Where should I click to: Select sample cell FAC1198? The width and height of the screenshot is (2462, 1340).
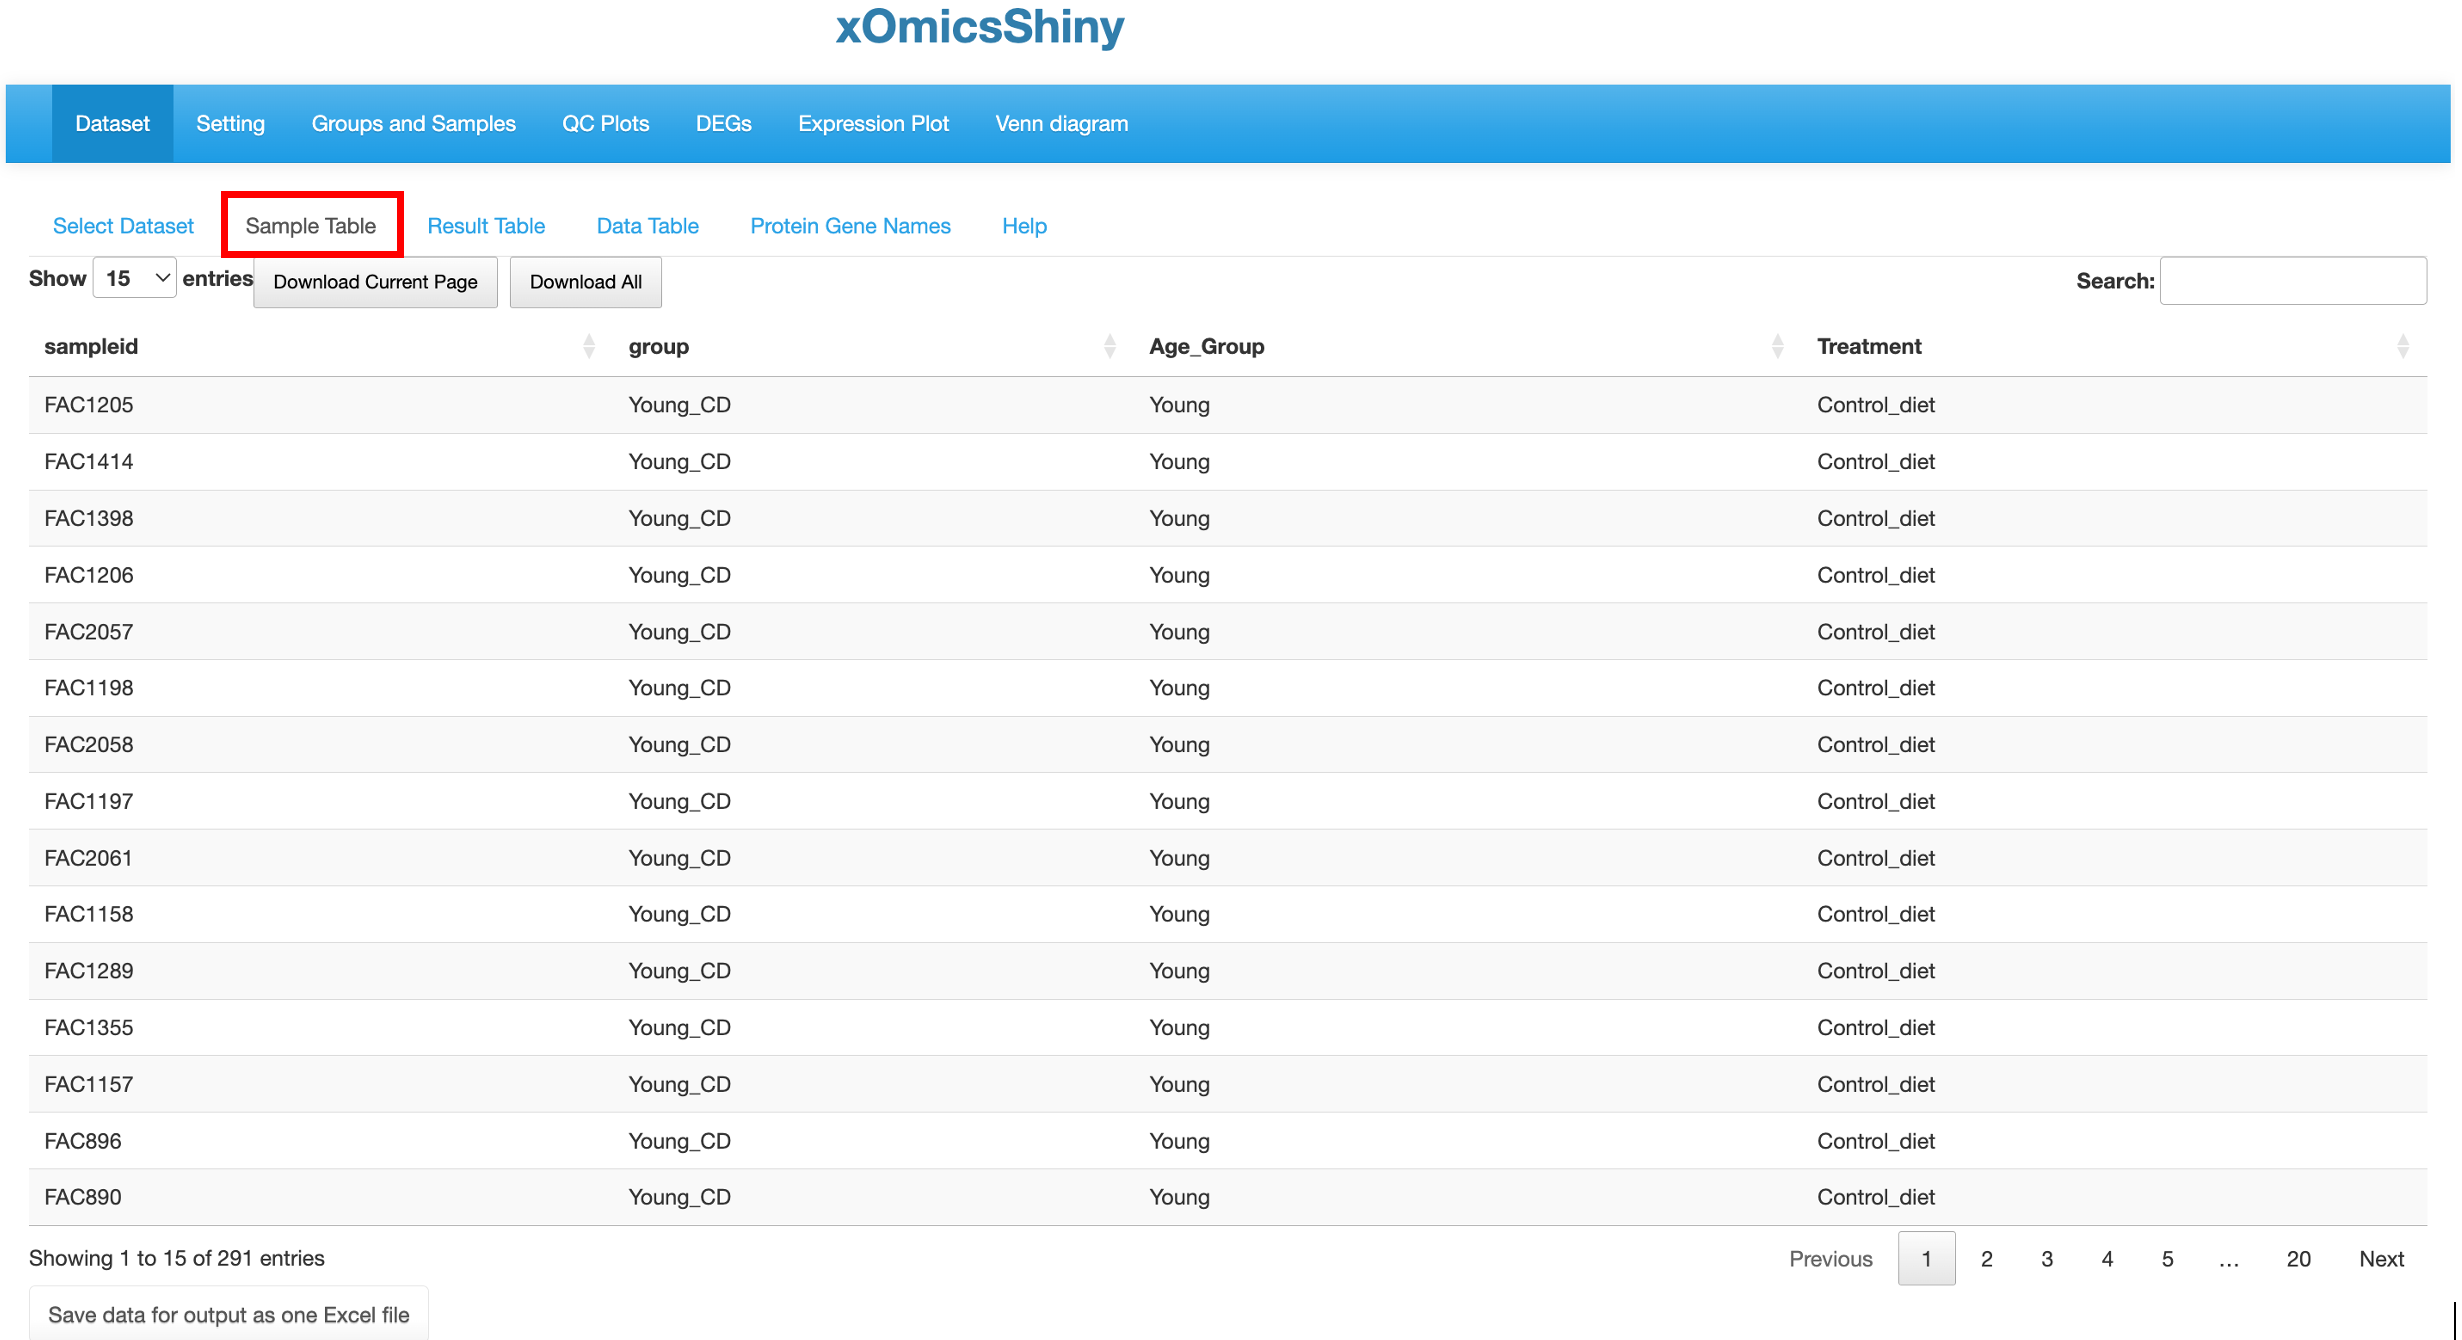pyautogui.click(x=89, y=688)
